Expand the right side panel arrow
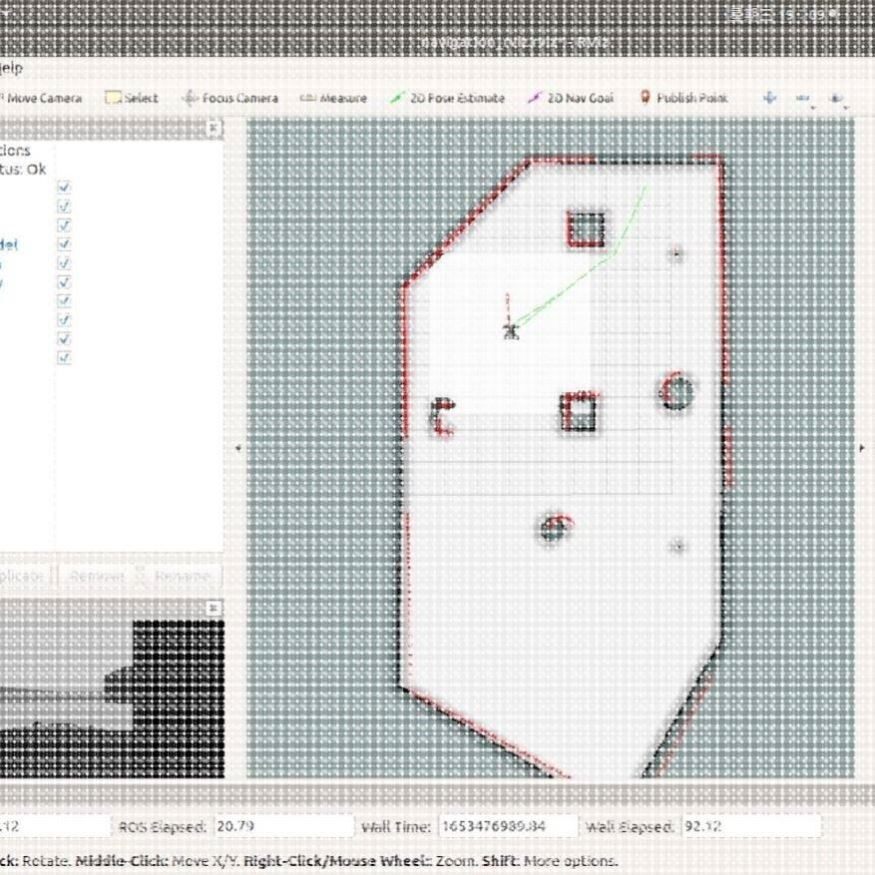Viewport: 875px width, 875px height. [x=862, y=448]
